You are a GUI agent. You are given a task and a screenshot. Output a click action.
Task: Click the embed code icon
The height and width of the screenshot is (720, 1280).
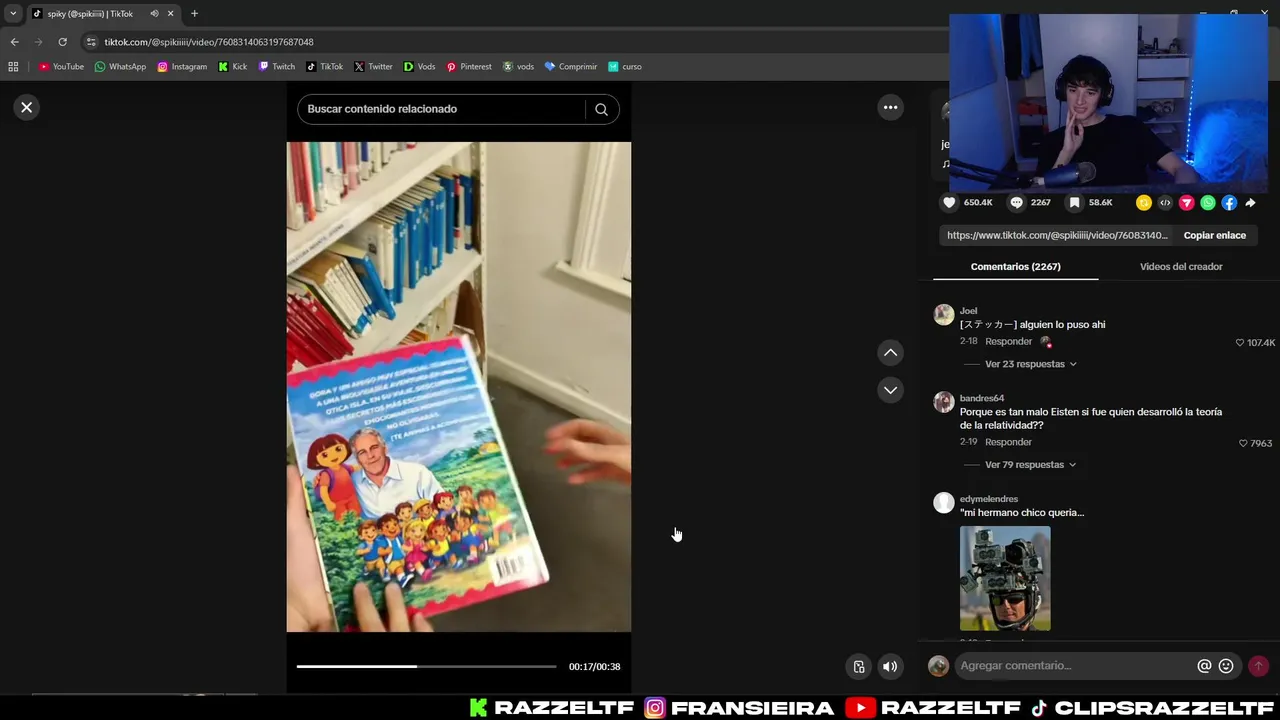tap(1165, 203)
